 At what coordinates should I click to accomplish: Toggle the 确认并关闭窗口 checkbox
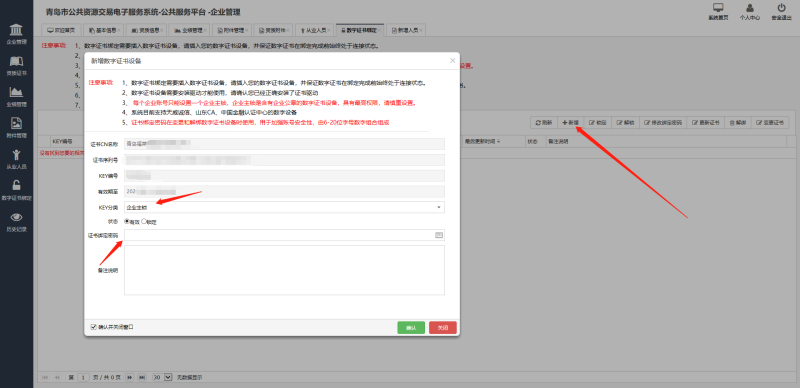coord(93,327)
